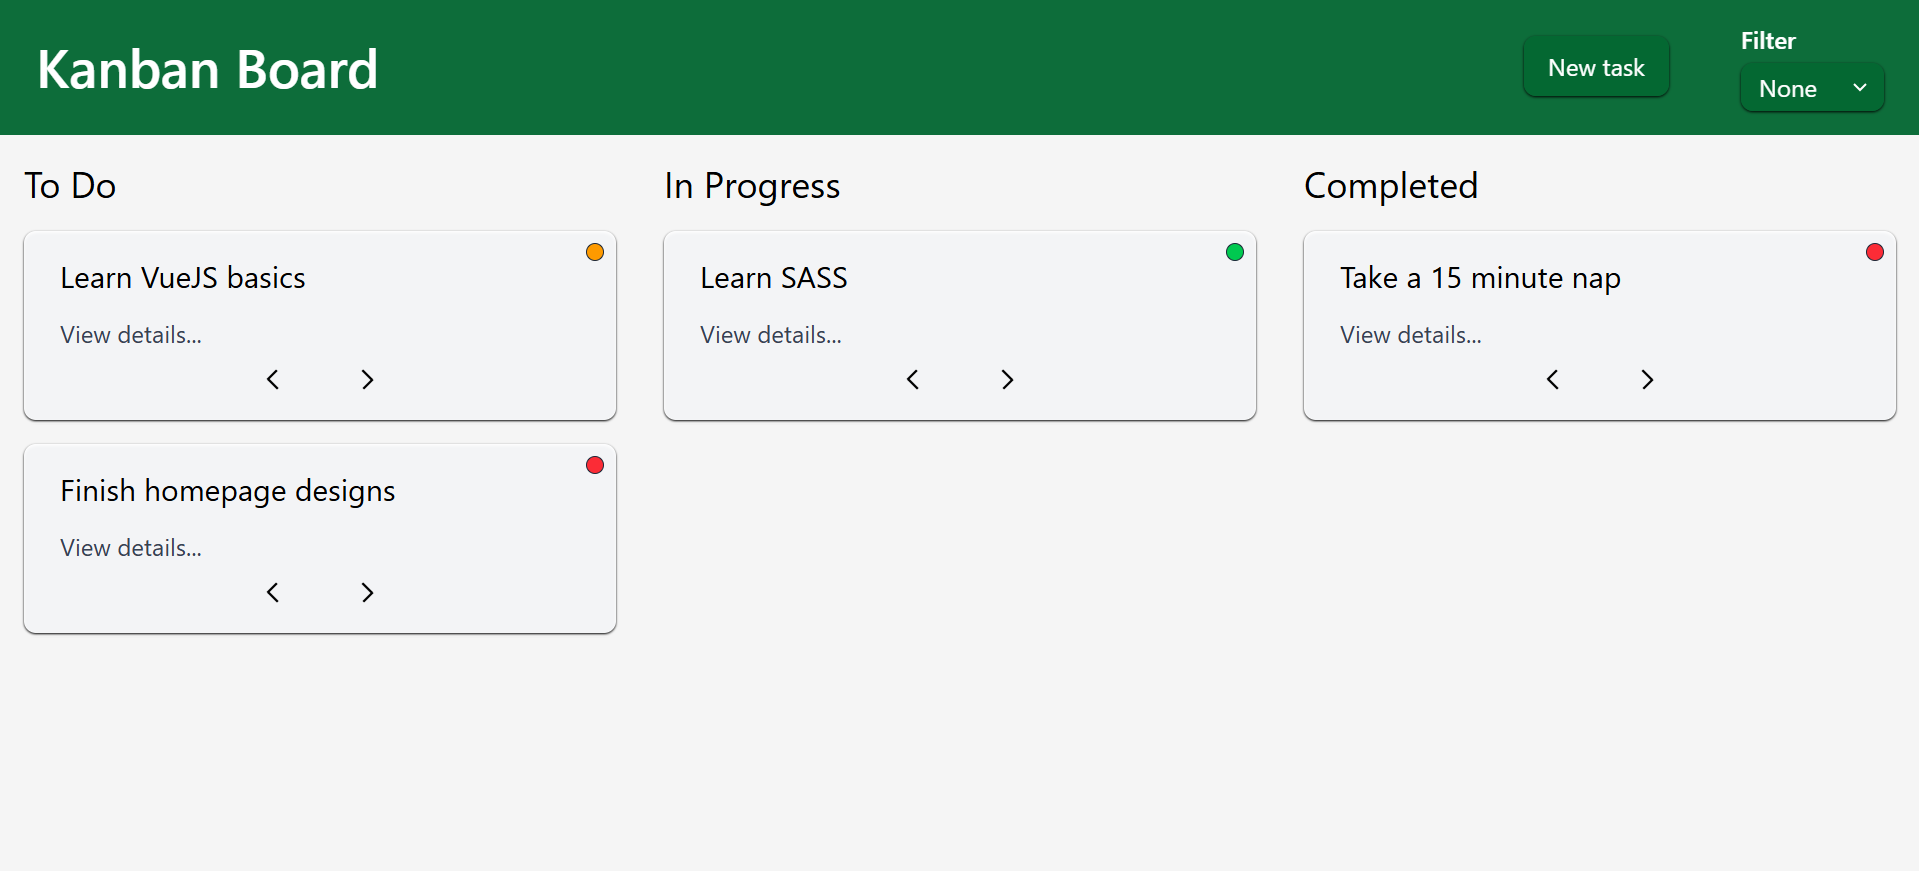Move 'Learn SASS' forward with the right arrow
The height and width of the screenshot is (871, 1919).
pyautogui.click(x=1006, y=379)
